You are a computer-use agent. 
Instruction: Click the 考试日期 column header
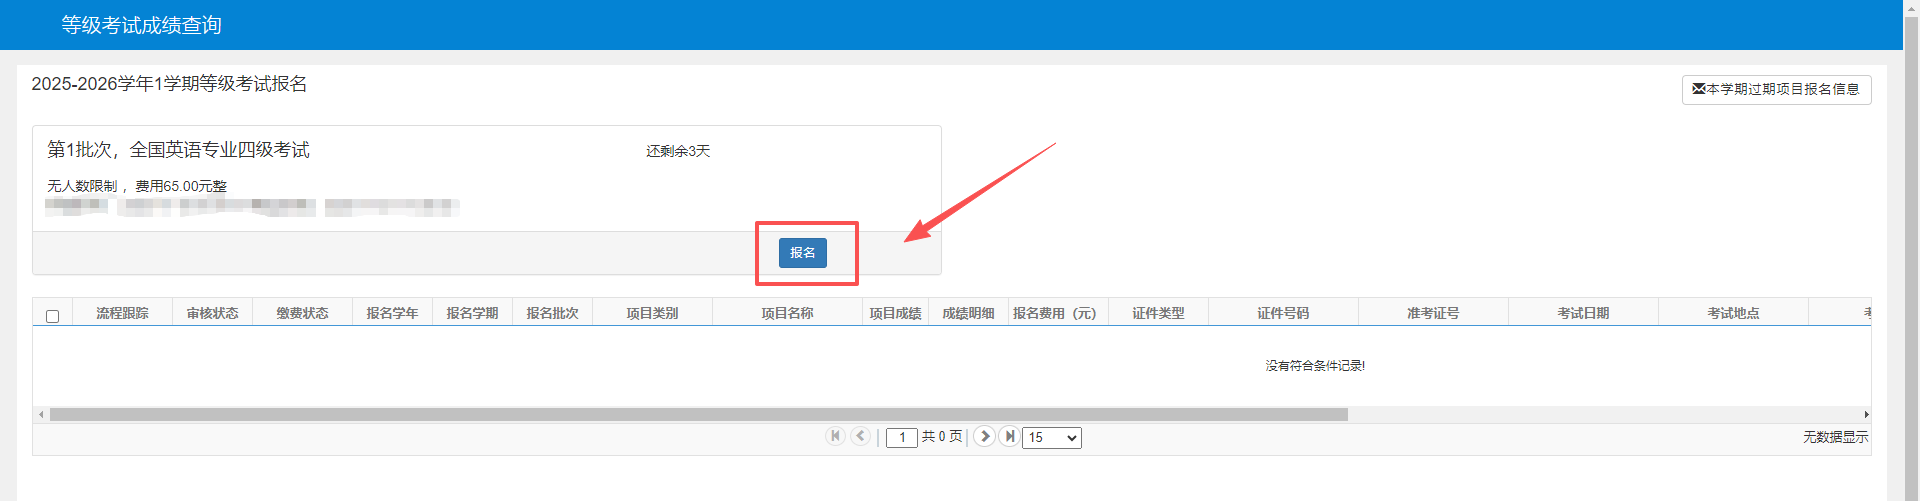pyautogui.click(x=1583, y=313)
